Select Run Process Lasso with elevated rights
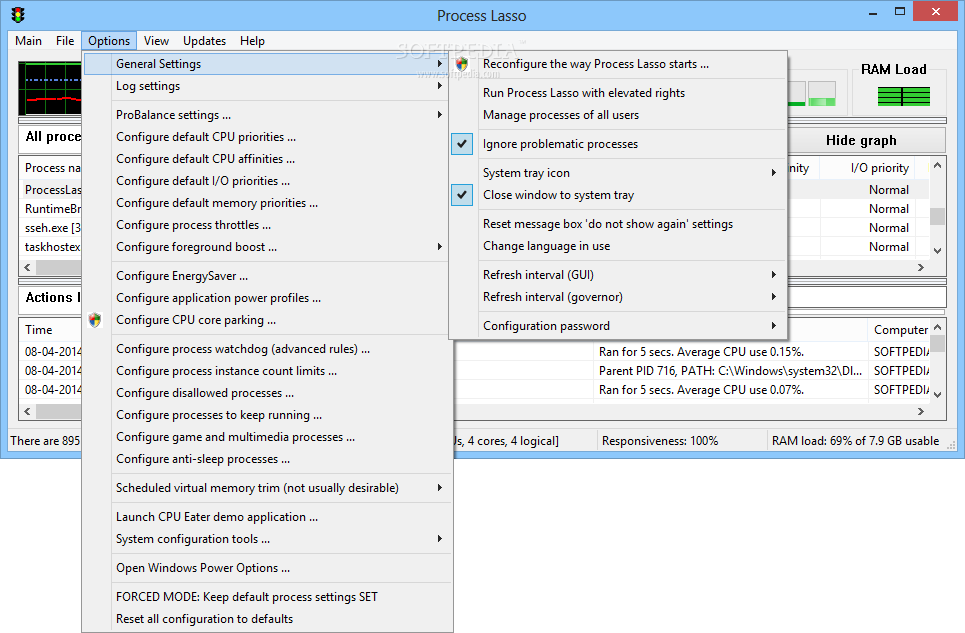The width and height of the screenshot is (965, 633). [x=618, y=93]
